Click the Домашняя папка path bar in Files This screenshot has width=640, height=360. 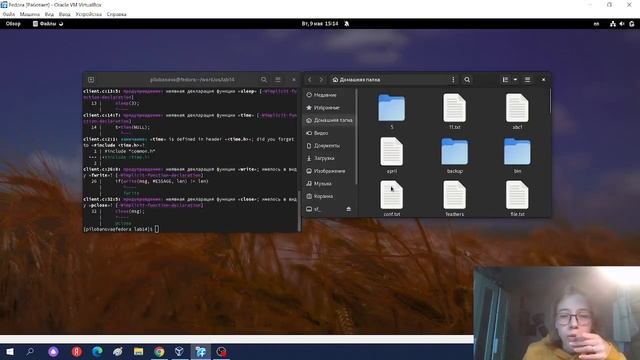(x=389, y=80)
